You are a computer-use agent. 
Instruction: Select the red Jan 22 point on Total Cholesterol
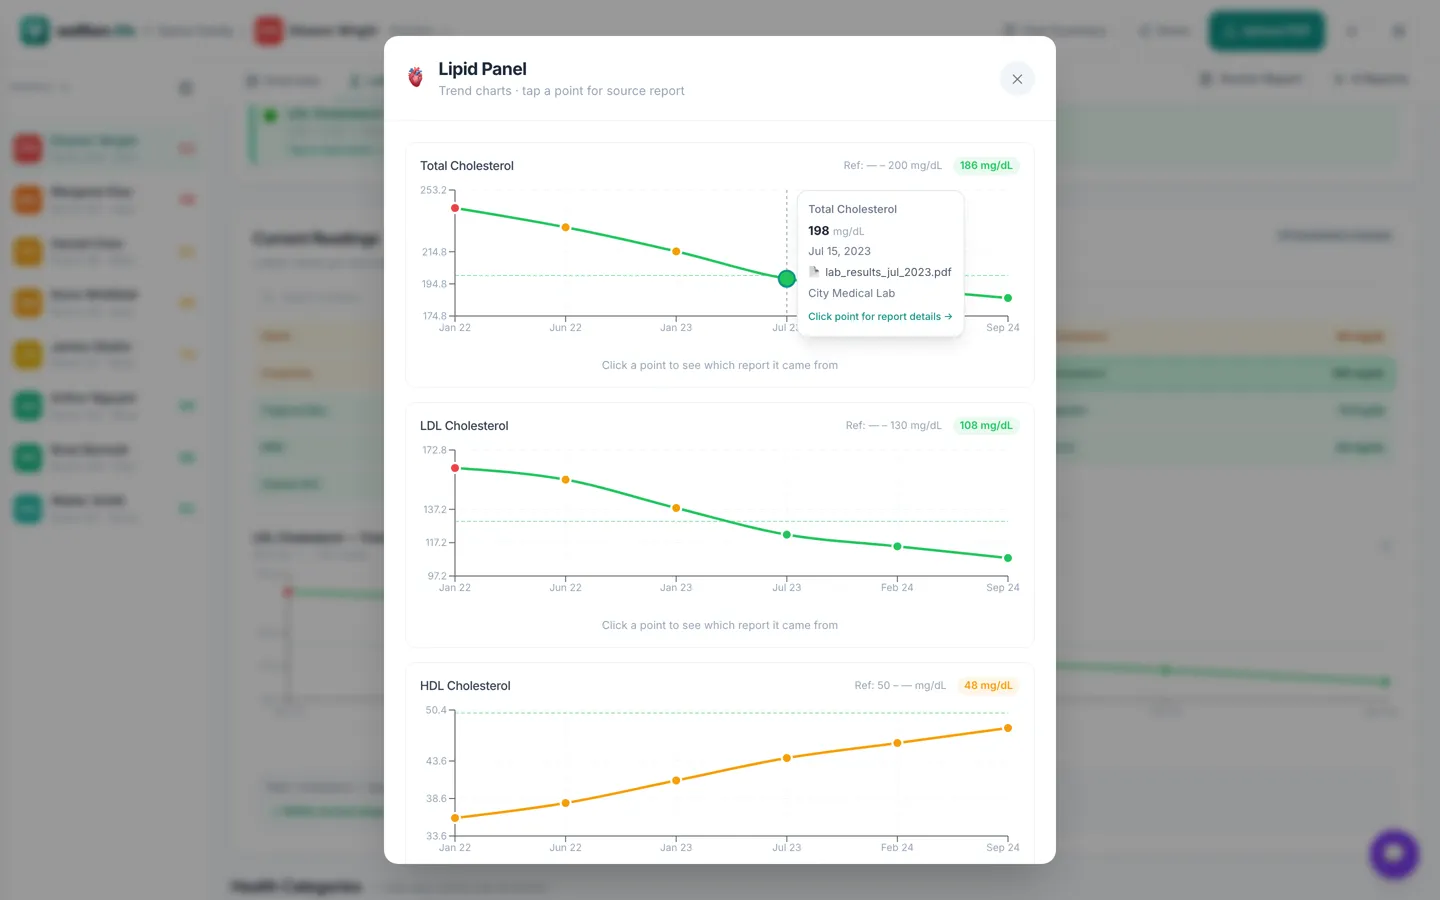click(x=455, y=208)
